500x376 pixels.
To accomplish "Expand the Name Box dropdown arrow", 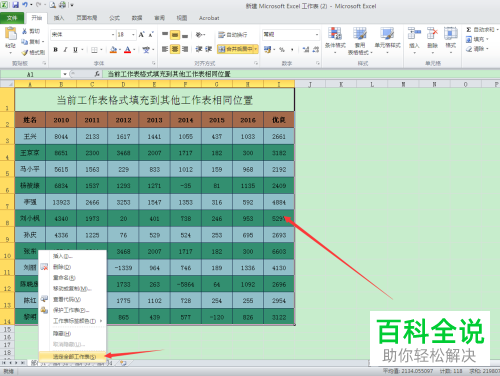I will tap(65, 74).
